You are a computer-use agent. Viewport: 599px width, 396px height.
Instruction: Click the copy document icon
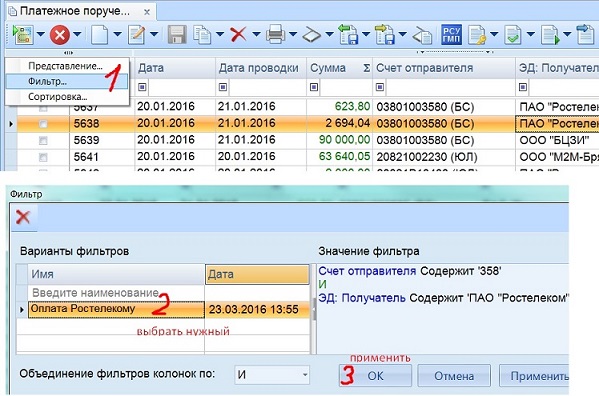[x=202, y=35]
